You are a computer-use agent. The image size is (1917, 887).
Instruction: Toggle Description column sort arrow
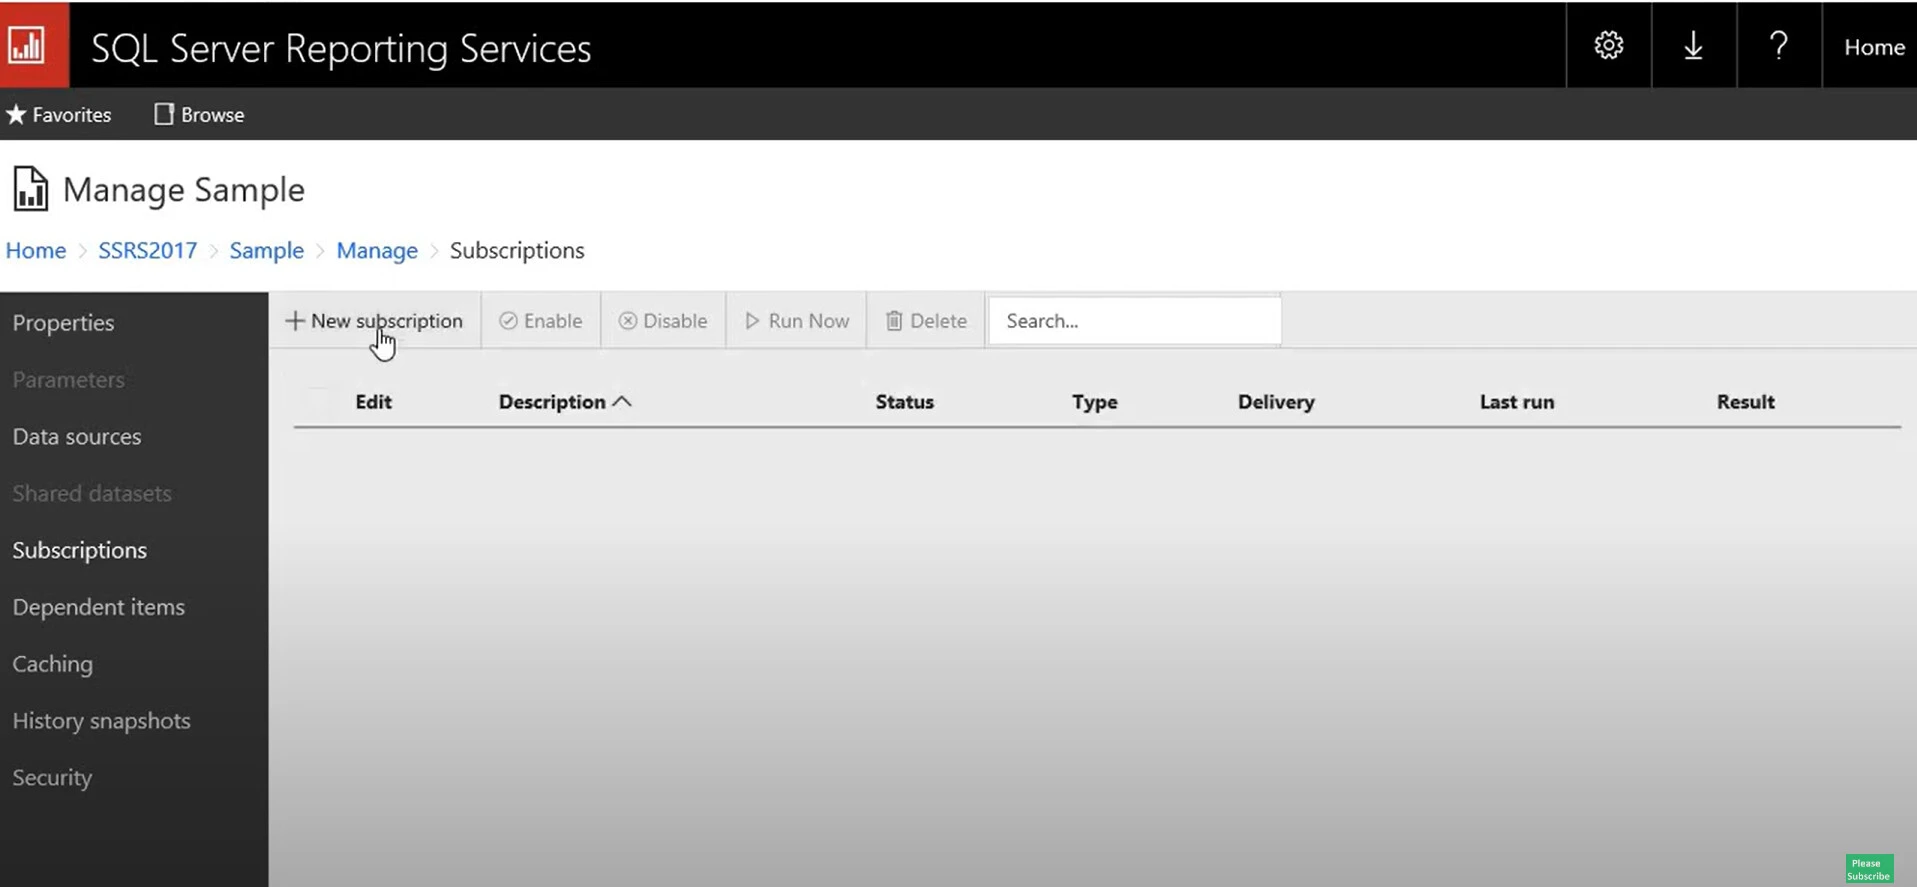coord(622,402)
